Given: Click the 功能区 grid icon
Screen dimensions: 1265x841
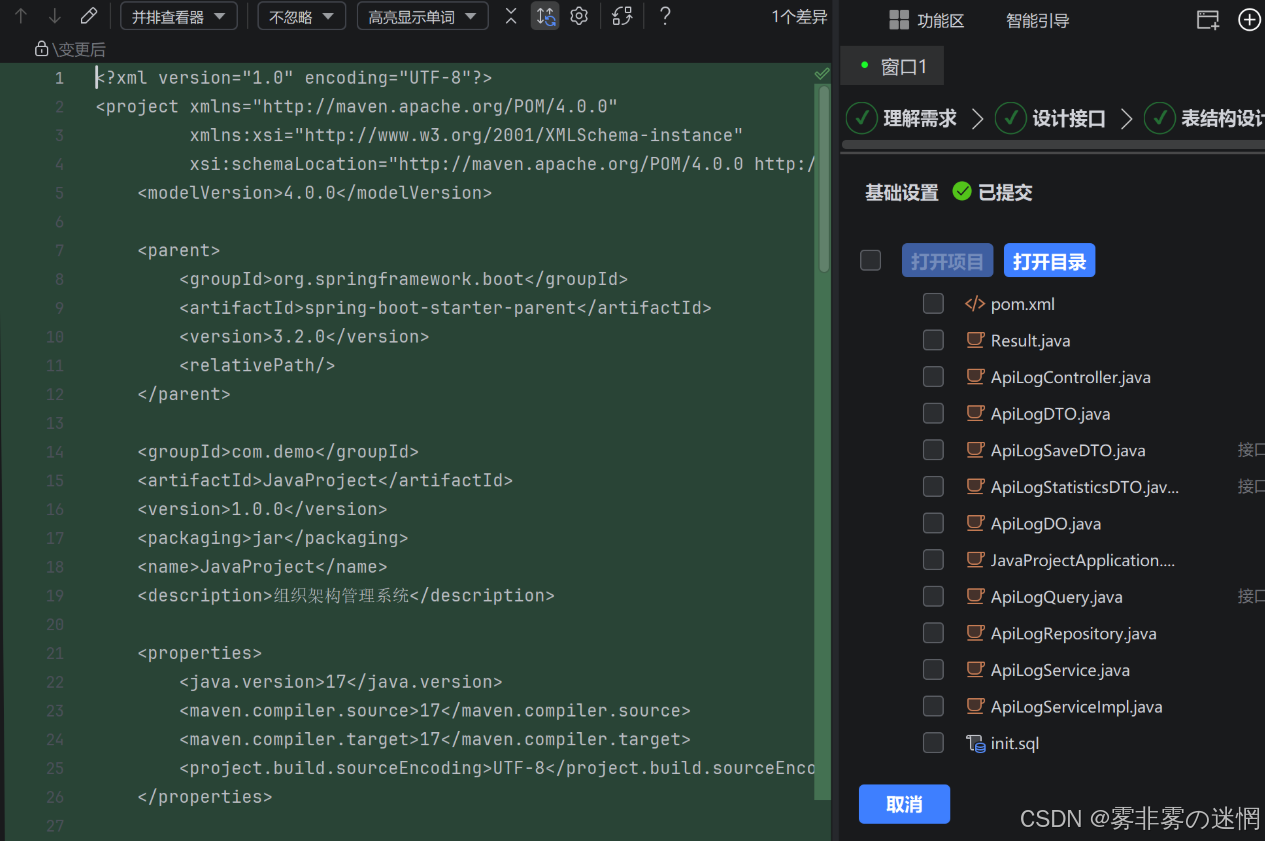Looking at the screenshot, I should click(899, 20).
